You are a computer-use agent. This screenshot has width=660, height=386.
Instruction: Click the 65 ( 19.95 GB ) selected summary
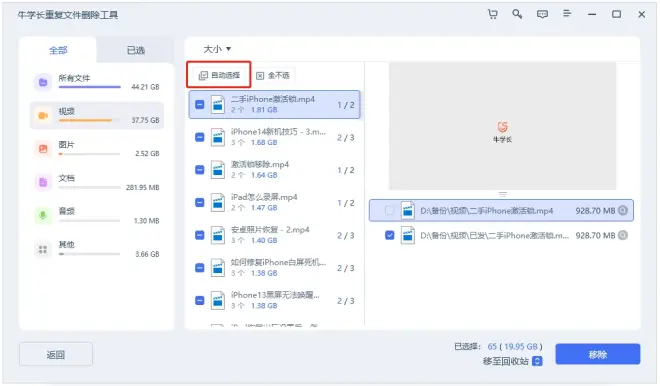click(x=515, y=346)
